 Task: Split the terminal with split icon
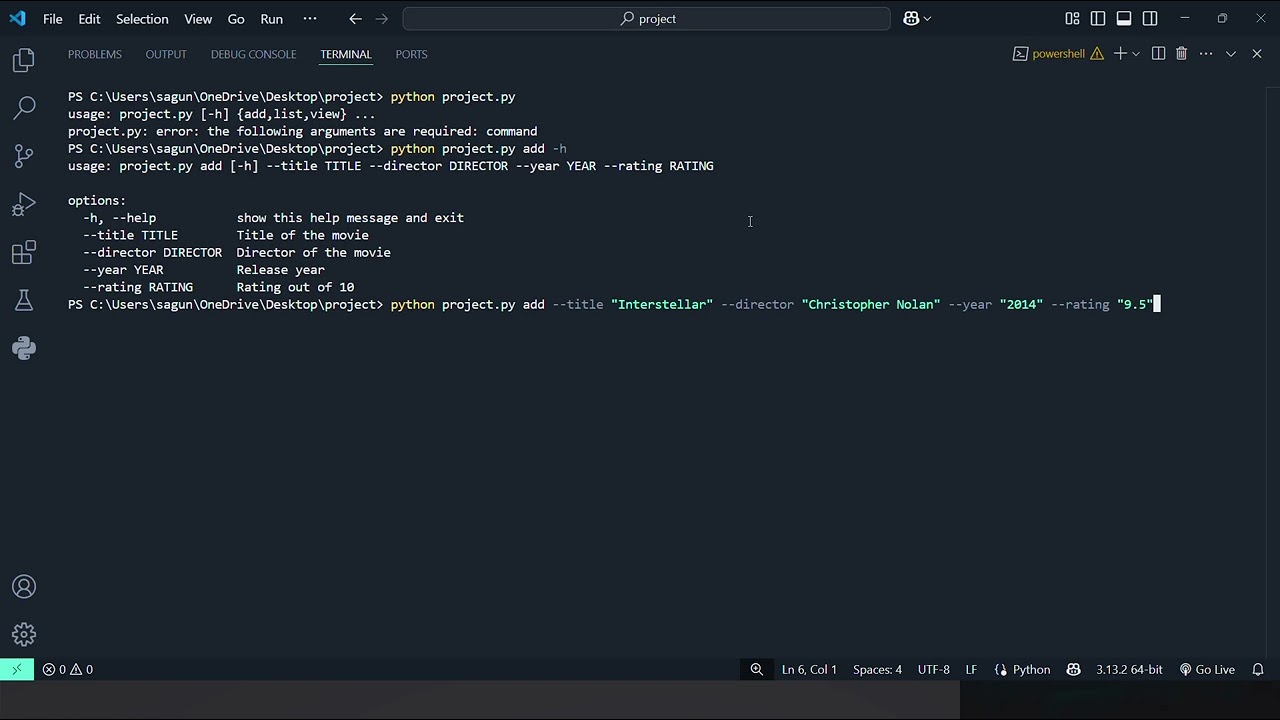[1158, 54]
